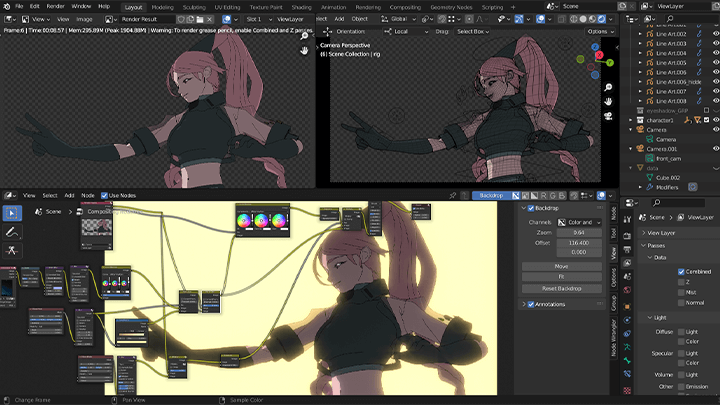Enable the Normal pass checkbox
720x405 pixels.
pos(681,303)
